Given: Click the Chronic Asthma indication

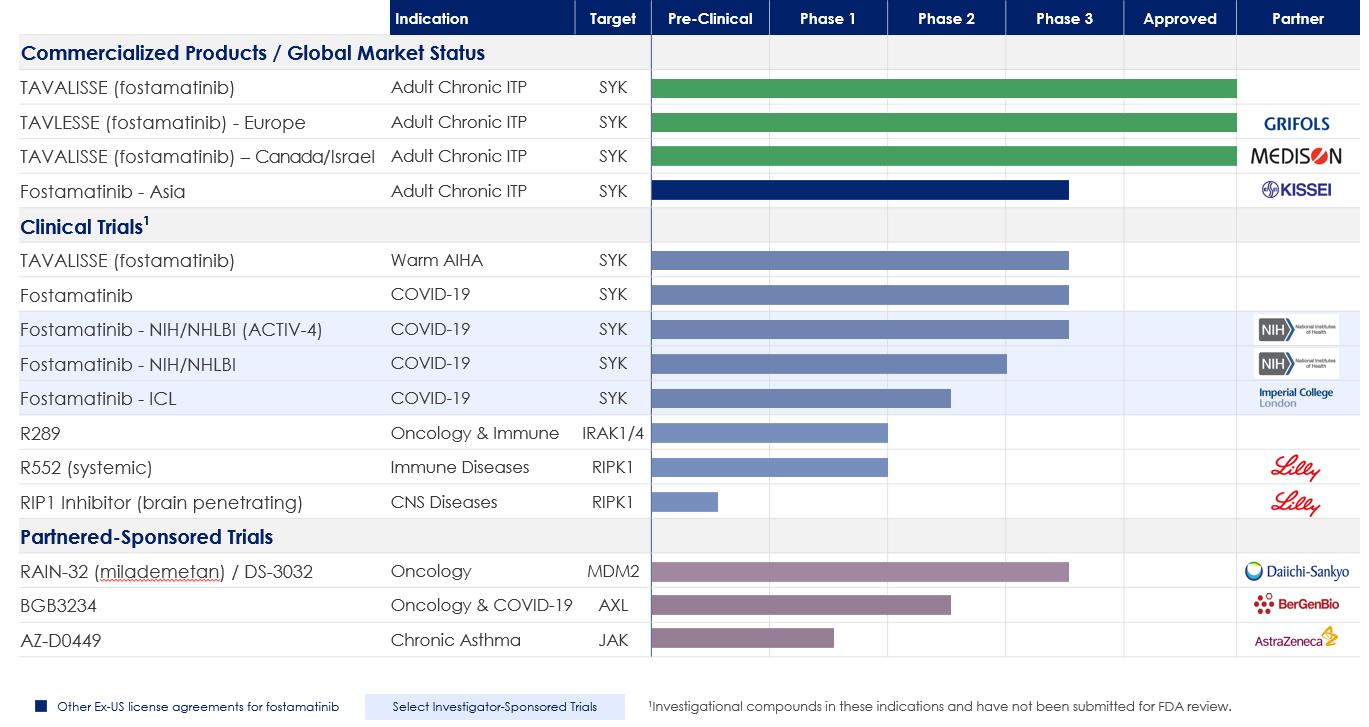Looking at the screenshot, I should point(456,640).
